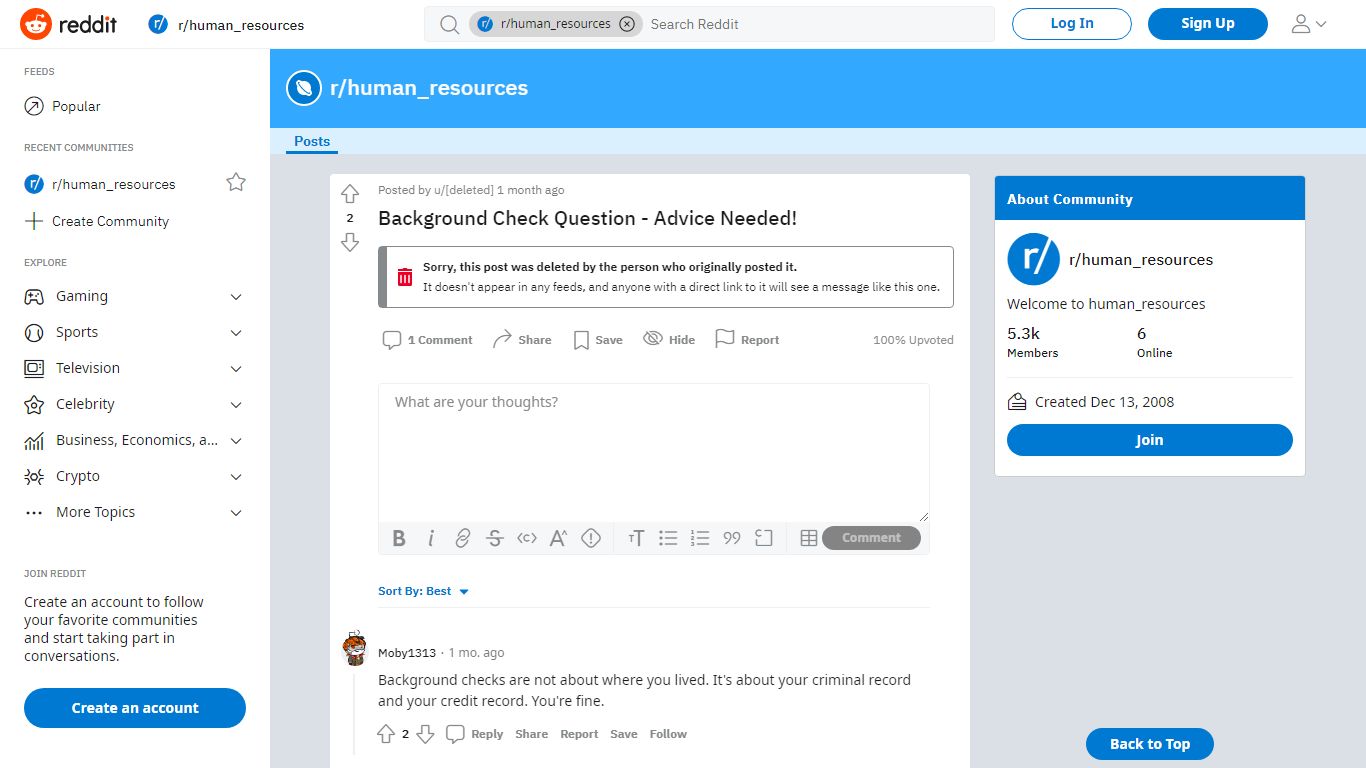
Task: Insert a bulleted list
Action: point(668,538)
